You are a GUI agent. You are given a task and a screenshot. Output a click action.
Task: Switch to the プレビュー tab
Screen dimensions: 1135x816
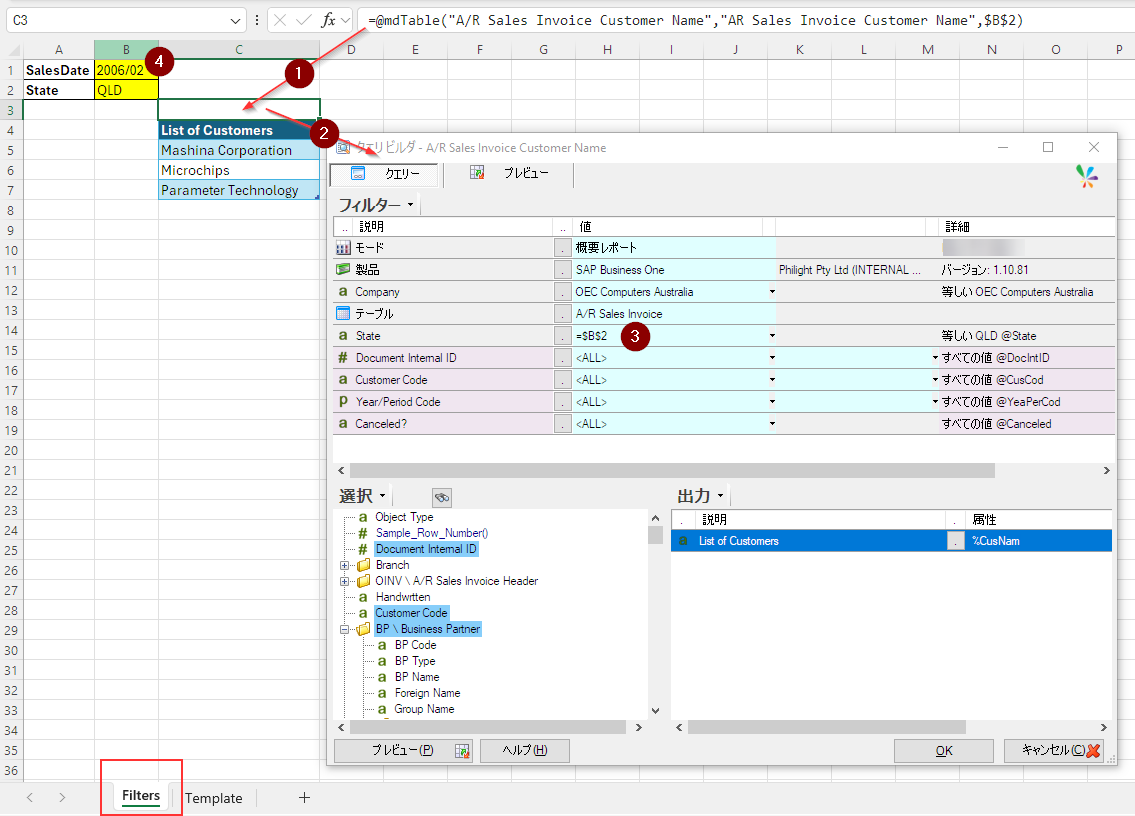coord(509,173)
